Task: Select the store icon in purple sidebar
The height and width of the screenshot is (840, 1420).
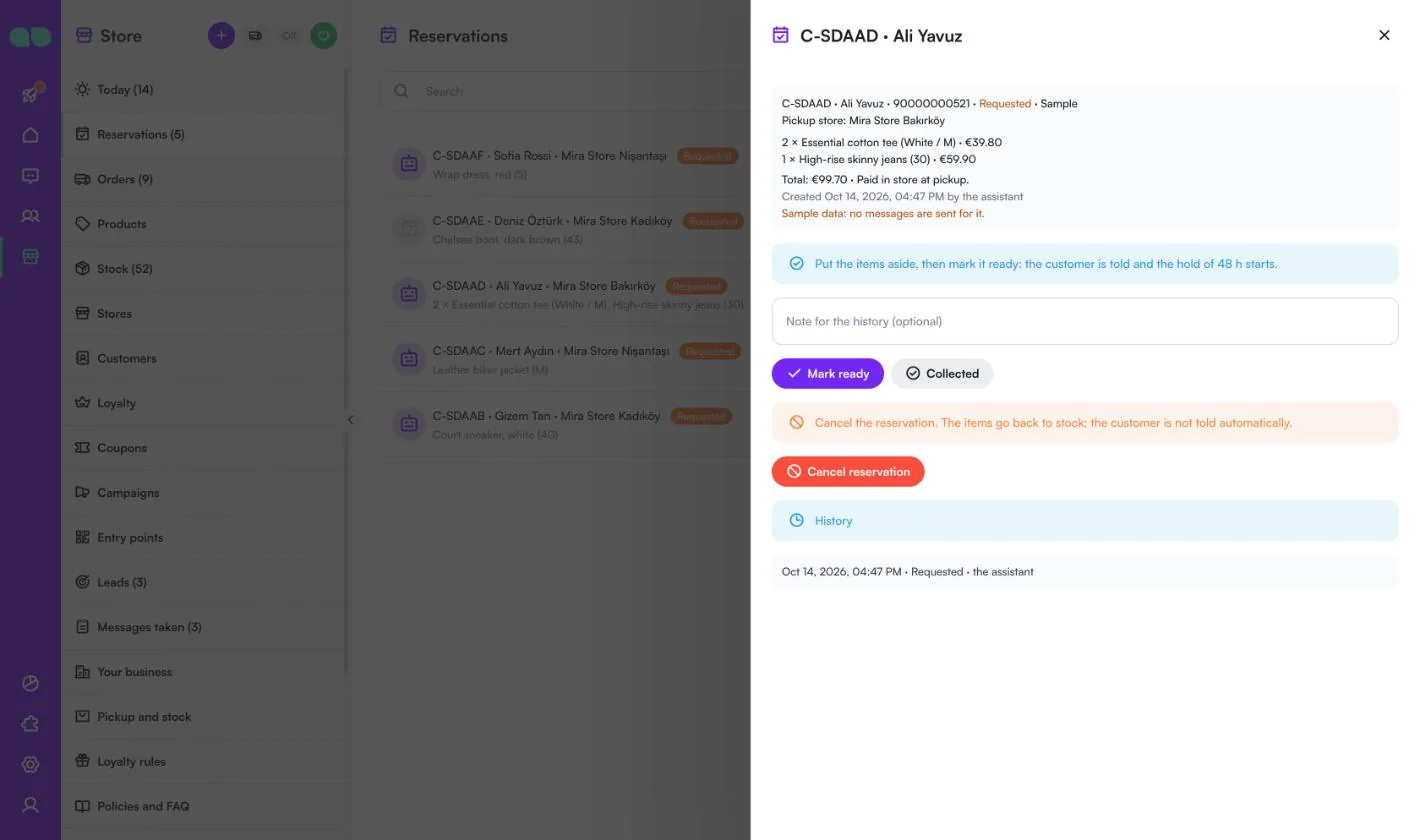Action: (x=30, y=257)
